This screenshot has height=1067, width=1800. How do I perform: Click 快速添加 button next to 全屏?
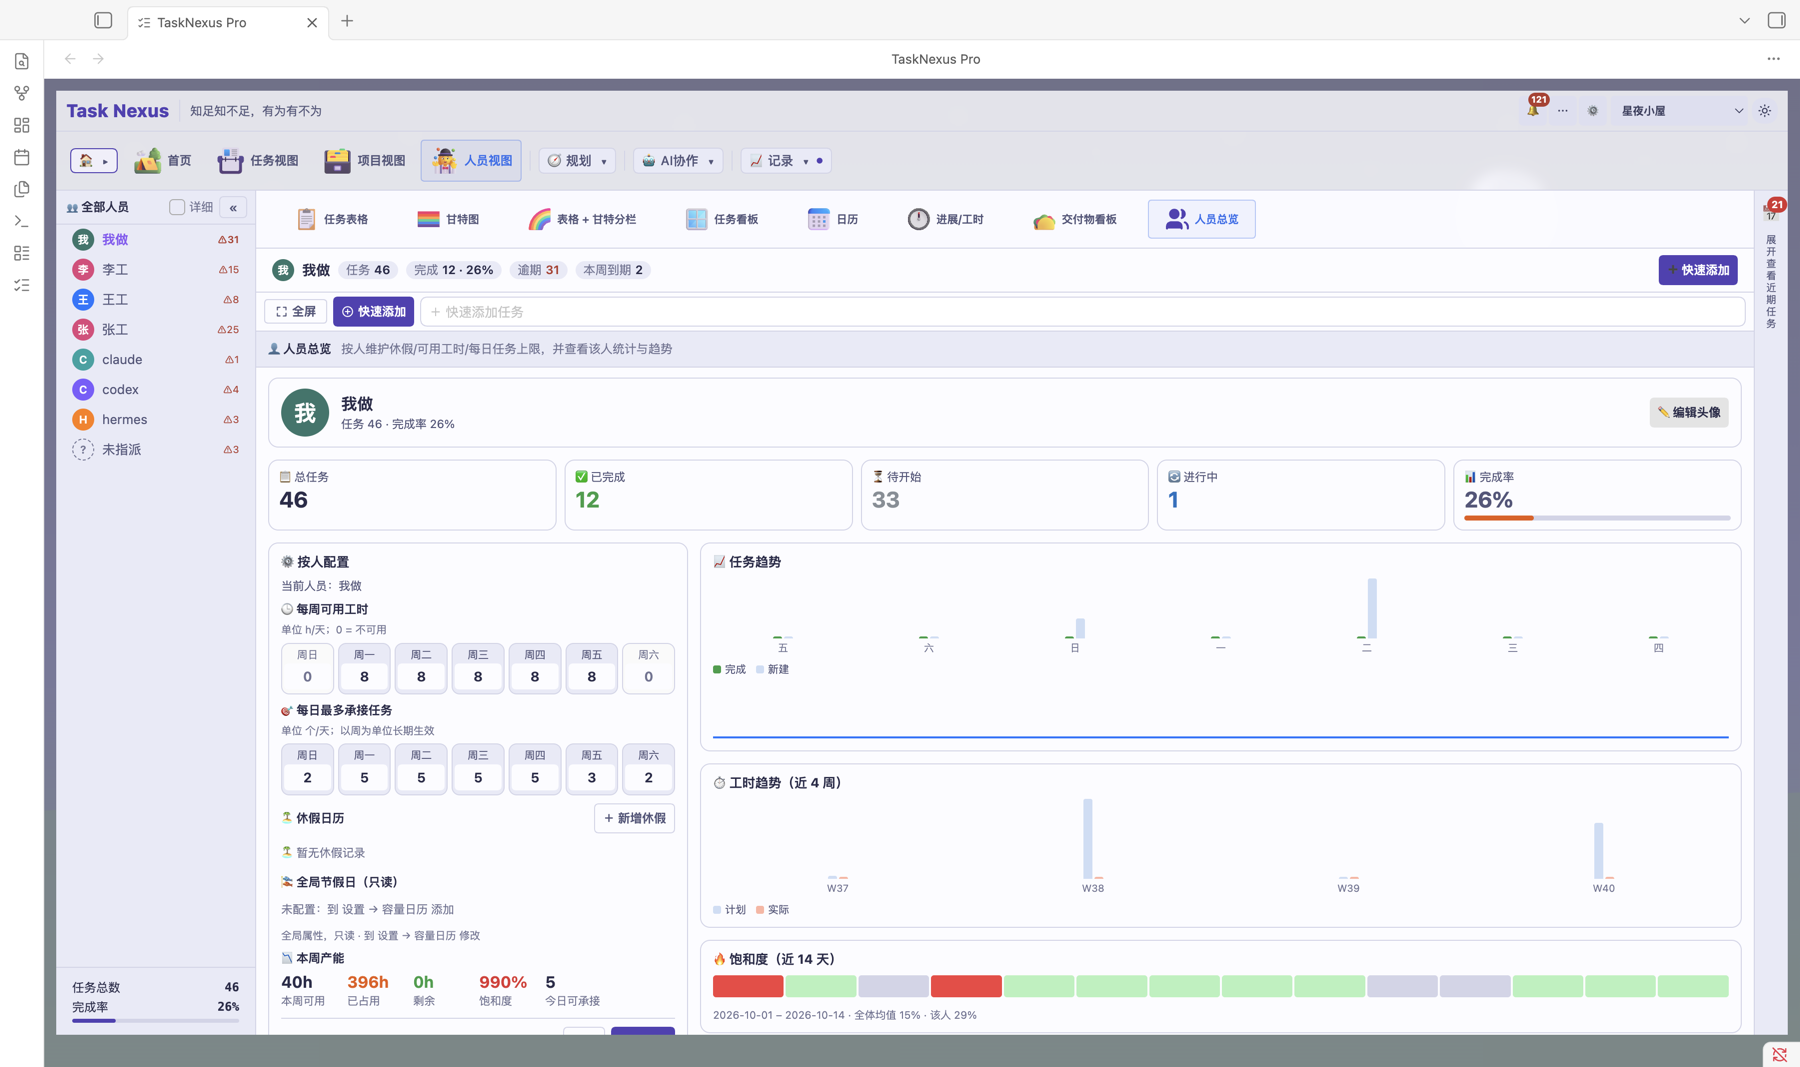click(374, 312)
